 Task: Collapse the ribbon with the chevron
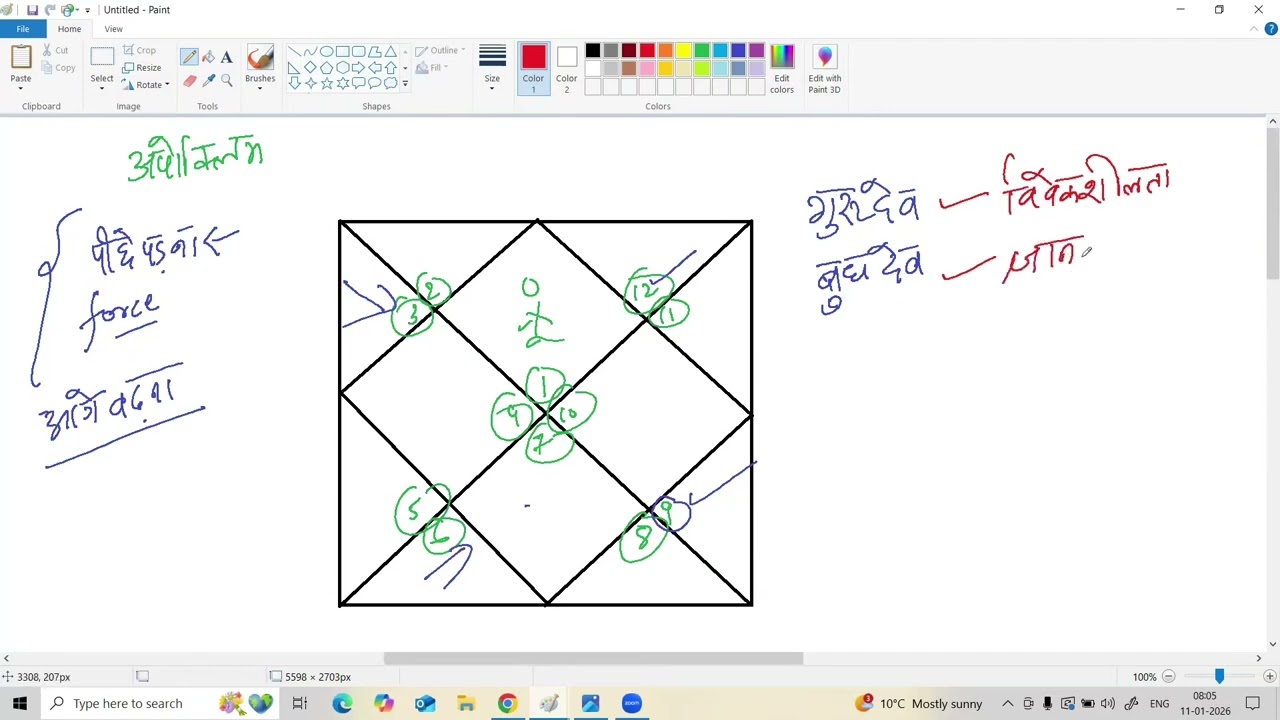tap(1255, 29)
